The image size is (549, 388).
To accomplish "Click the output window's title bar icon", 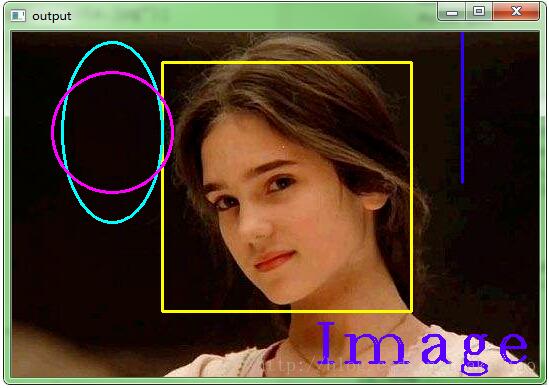I will pos(18,16).
